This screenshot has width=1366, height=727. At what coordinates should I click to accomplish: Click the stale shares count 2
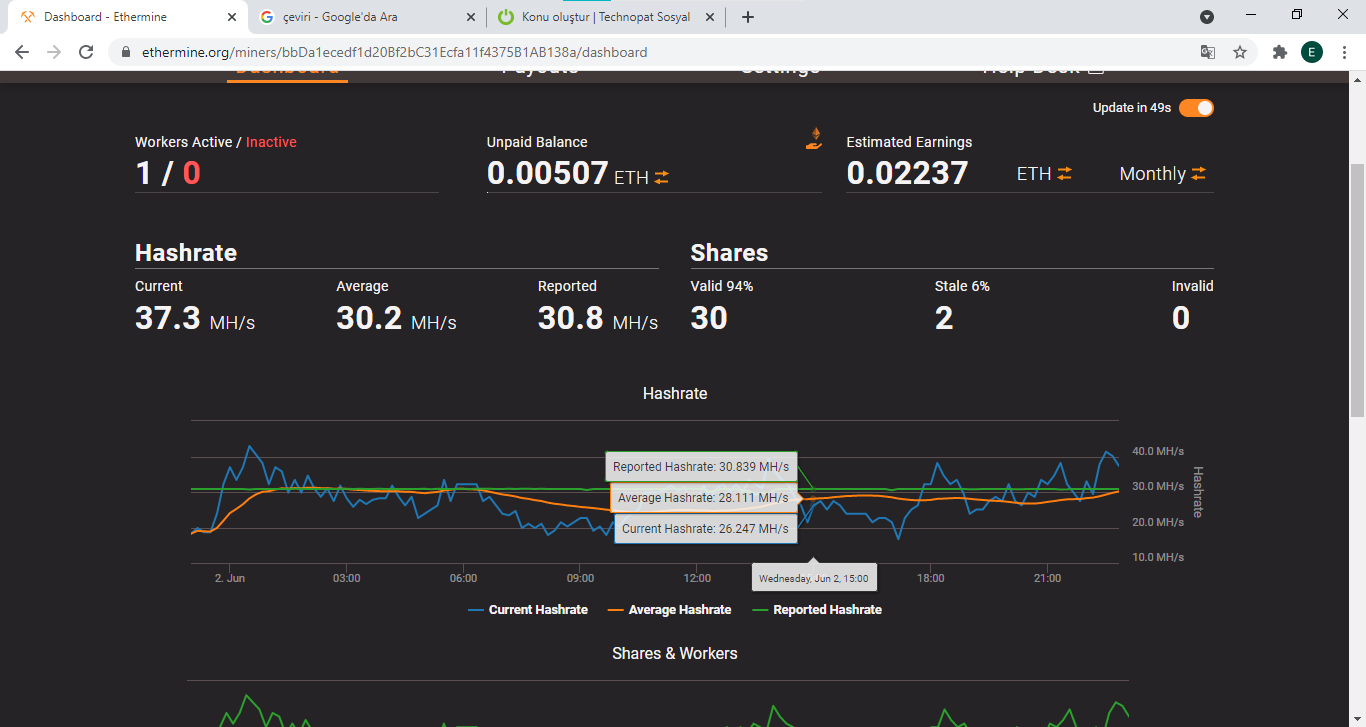tap(944, 318)
